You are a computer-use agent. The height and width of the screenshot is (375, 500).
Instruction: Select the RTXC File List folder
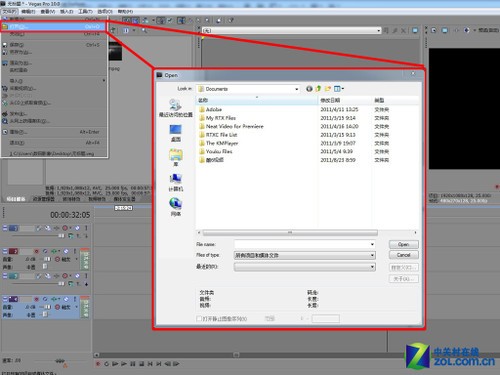click(218, 135)
